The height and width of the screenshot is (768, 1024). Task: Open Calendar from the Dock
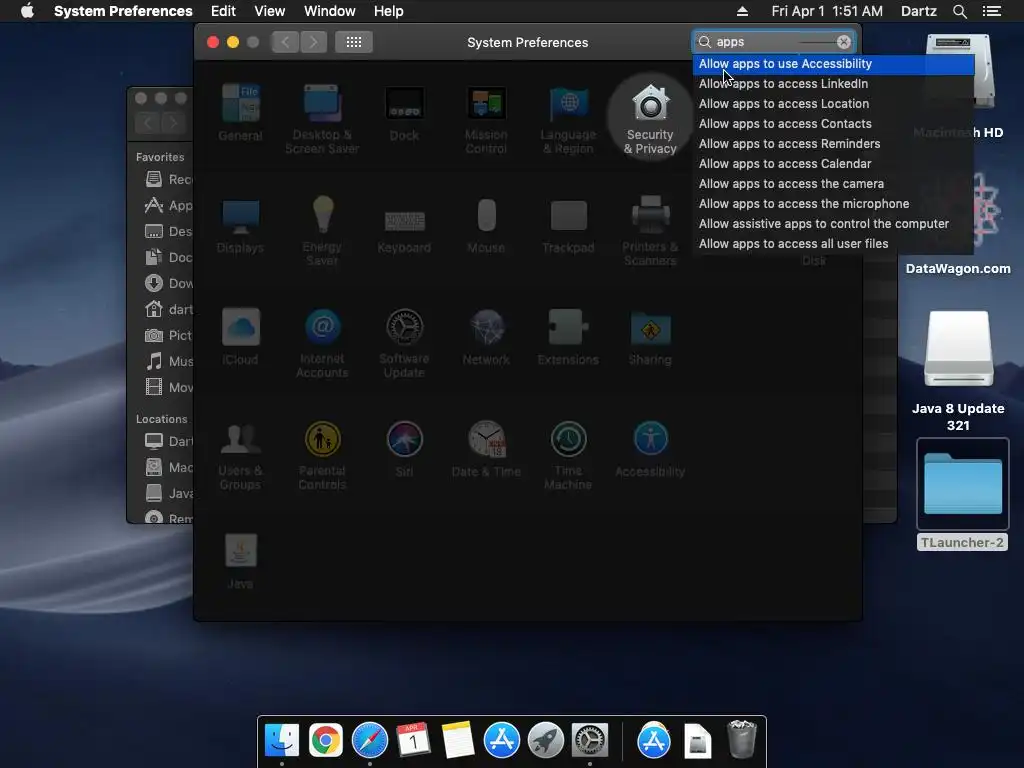point(413,740)
